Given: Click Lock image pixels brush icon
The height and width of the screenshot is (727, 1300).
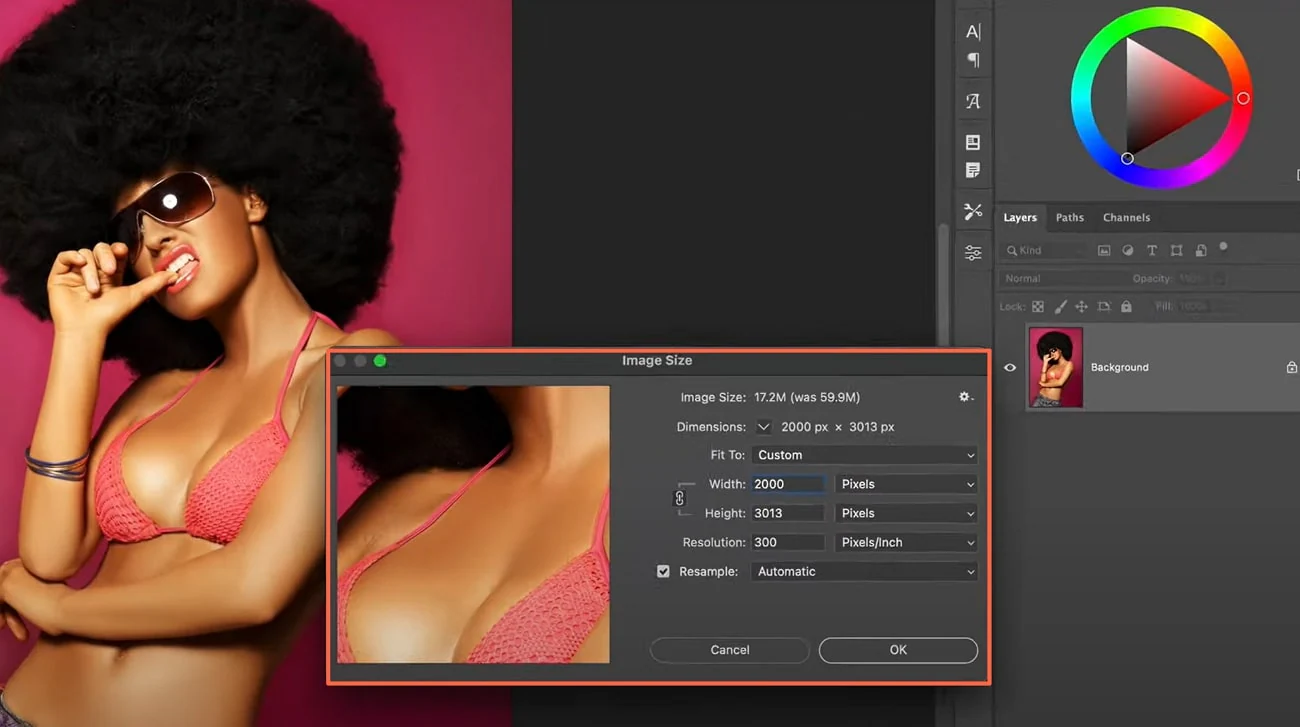Looking at the screenshot, I should (1060, 307).
